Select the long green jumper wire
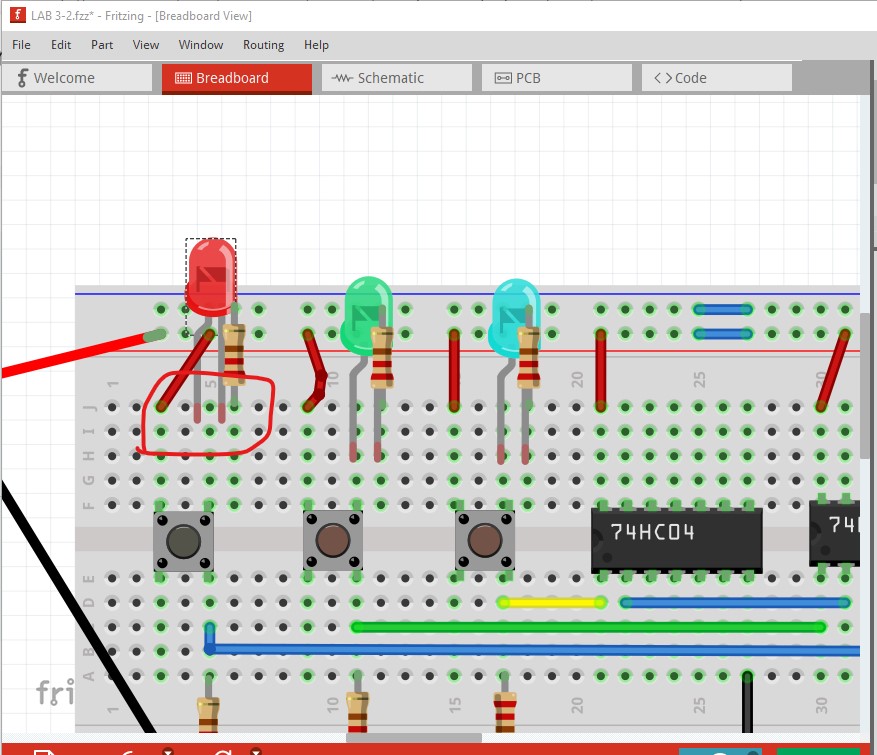877x755 pixels. pyautogui.click(x=588, y=627)
